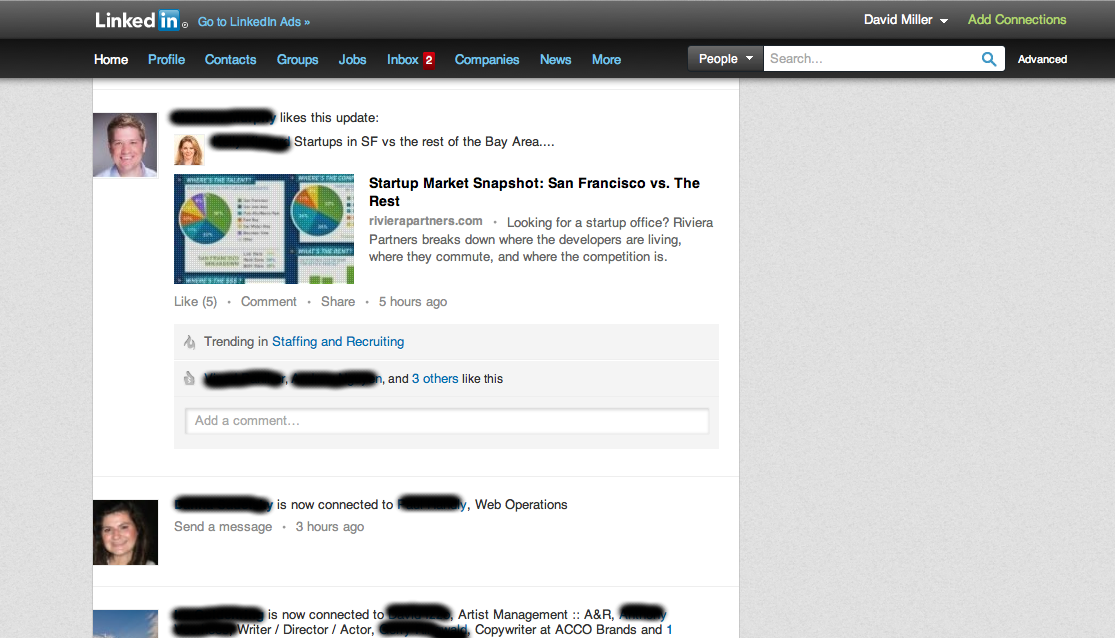Open the Contacts menu
Screen dimensions: 1115x638
[230, 60]
